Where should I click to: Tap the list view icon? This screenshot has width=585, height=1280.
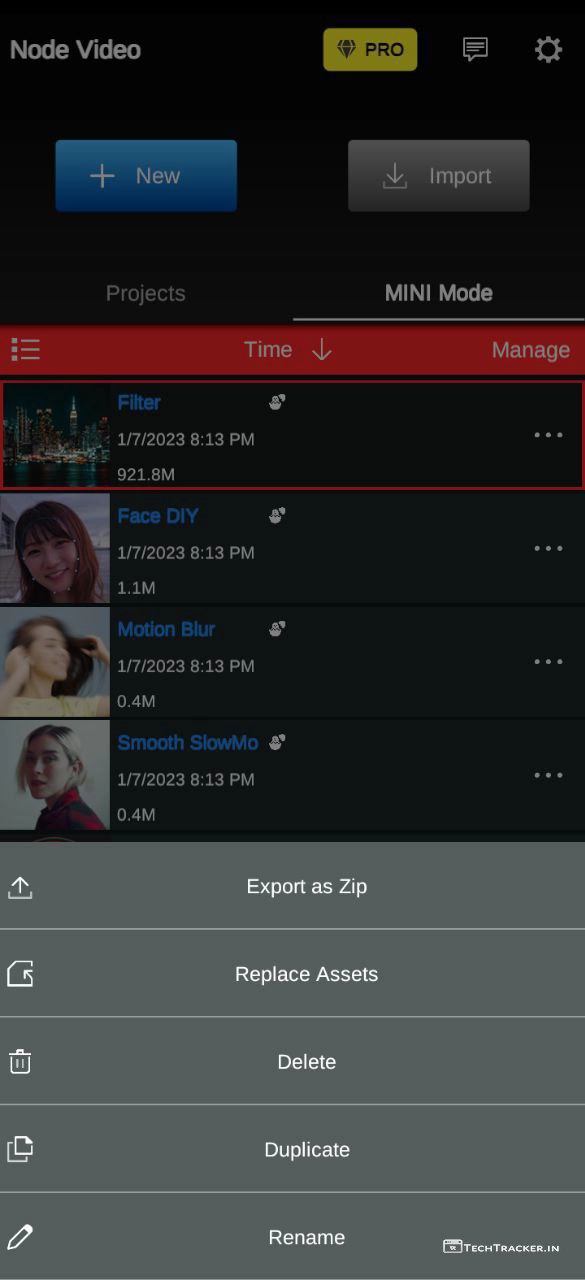[x=26, y=349]
